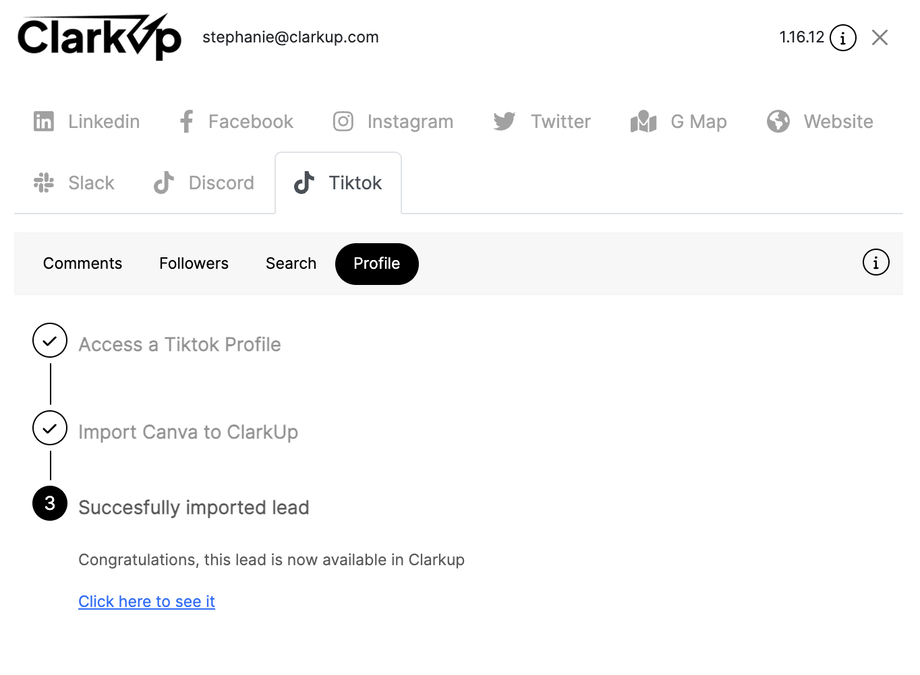The width and height of the screenshot is (920, 675).
Task: Click the Twitter bird icon
Action: [x=505, y=122]
